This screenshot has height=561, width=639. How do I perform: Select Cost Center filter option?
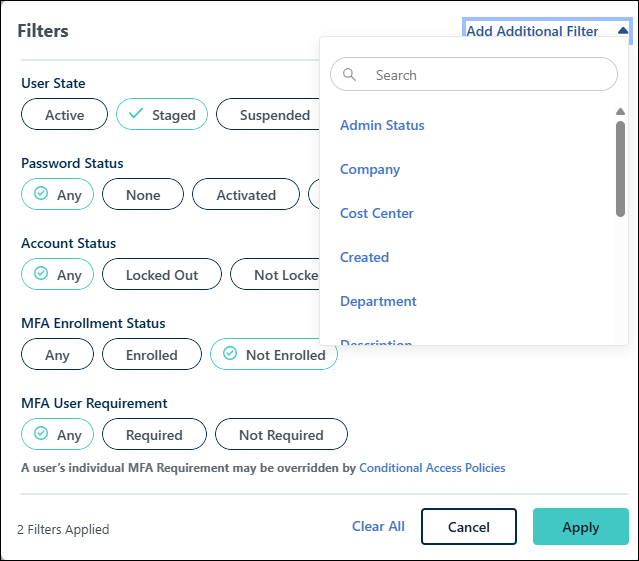377,213
